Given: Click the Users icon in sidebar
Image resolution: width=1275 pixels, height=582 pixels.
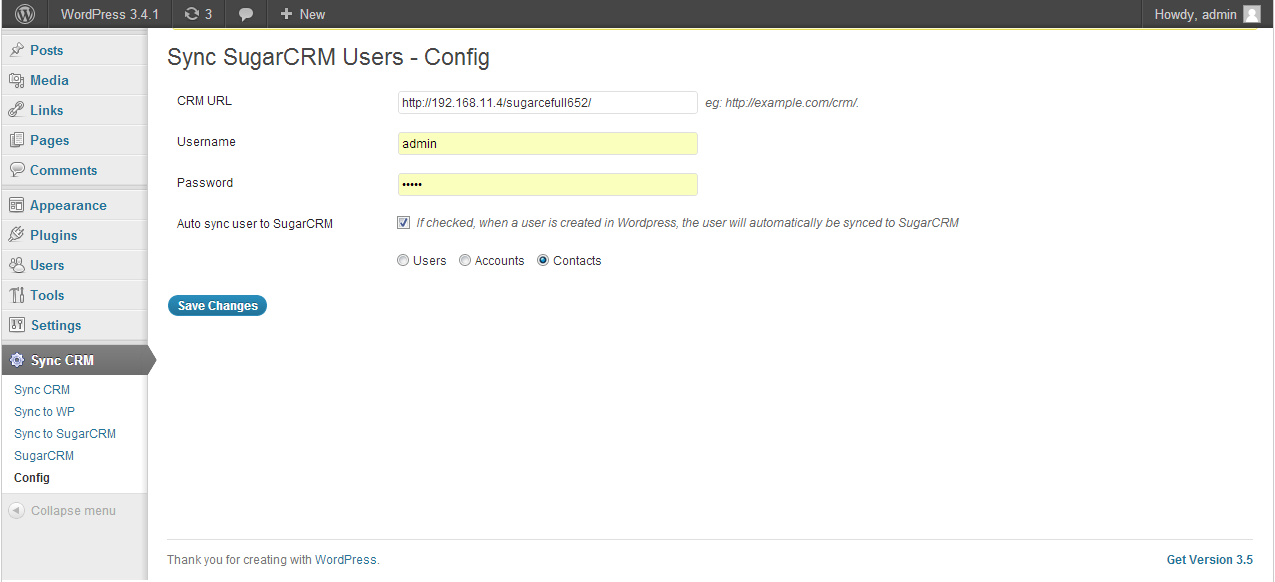Looking at the screenshot, I should click(16, 265).
